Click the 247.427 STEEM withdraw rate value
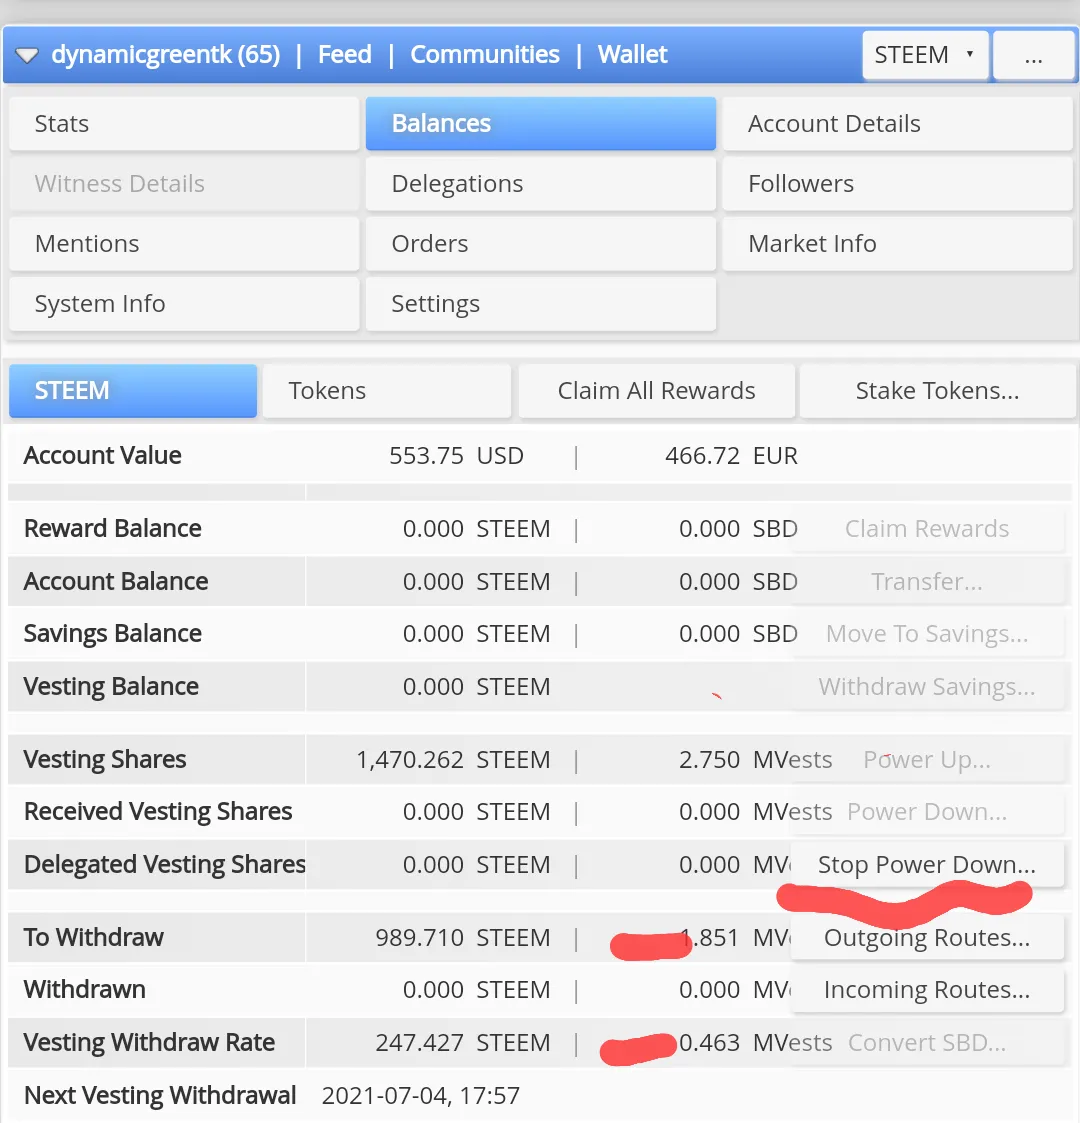The height and width of the screenshot is (1123, 1080). pos(463,1043)
